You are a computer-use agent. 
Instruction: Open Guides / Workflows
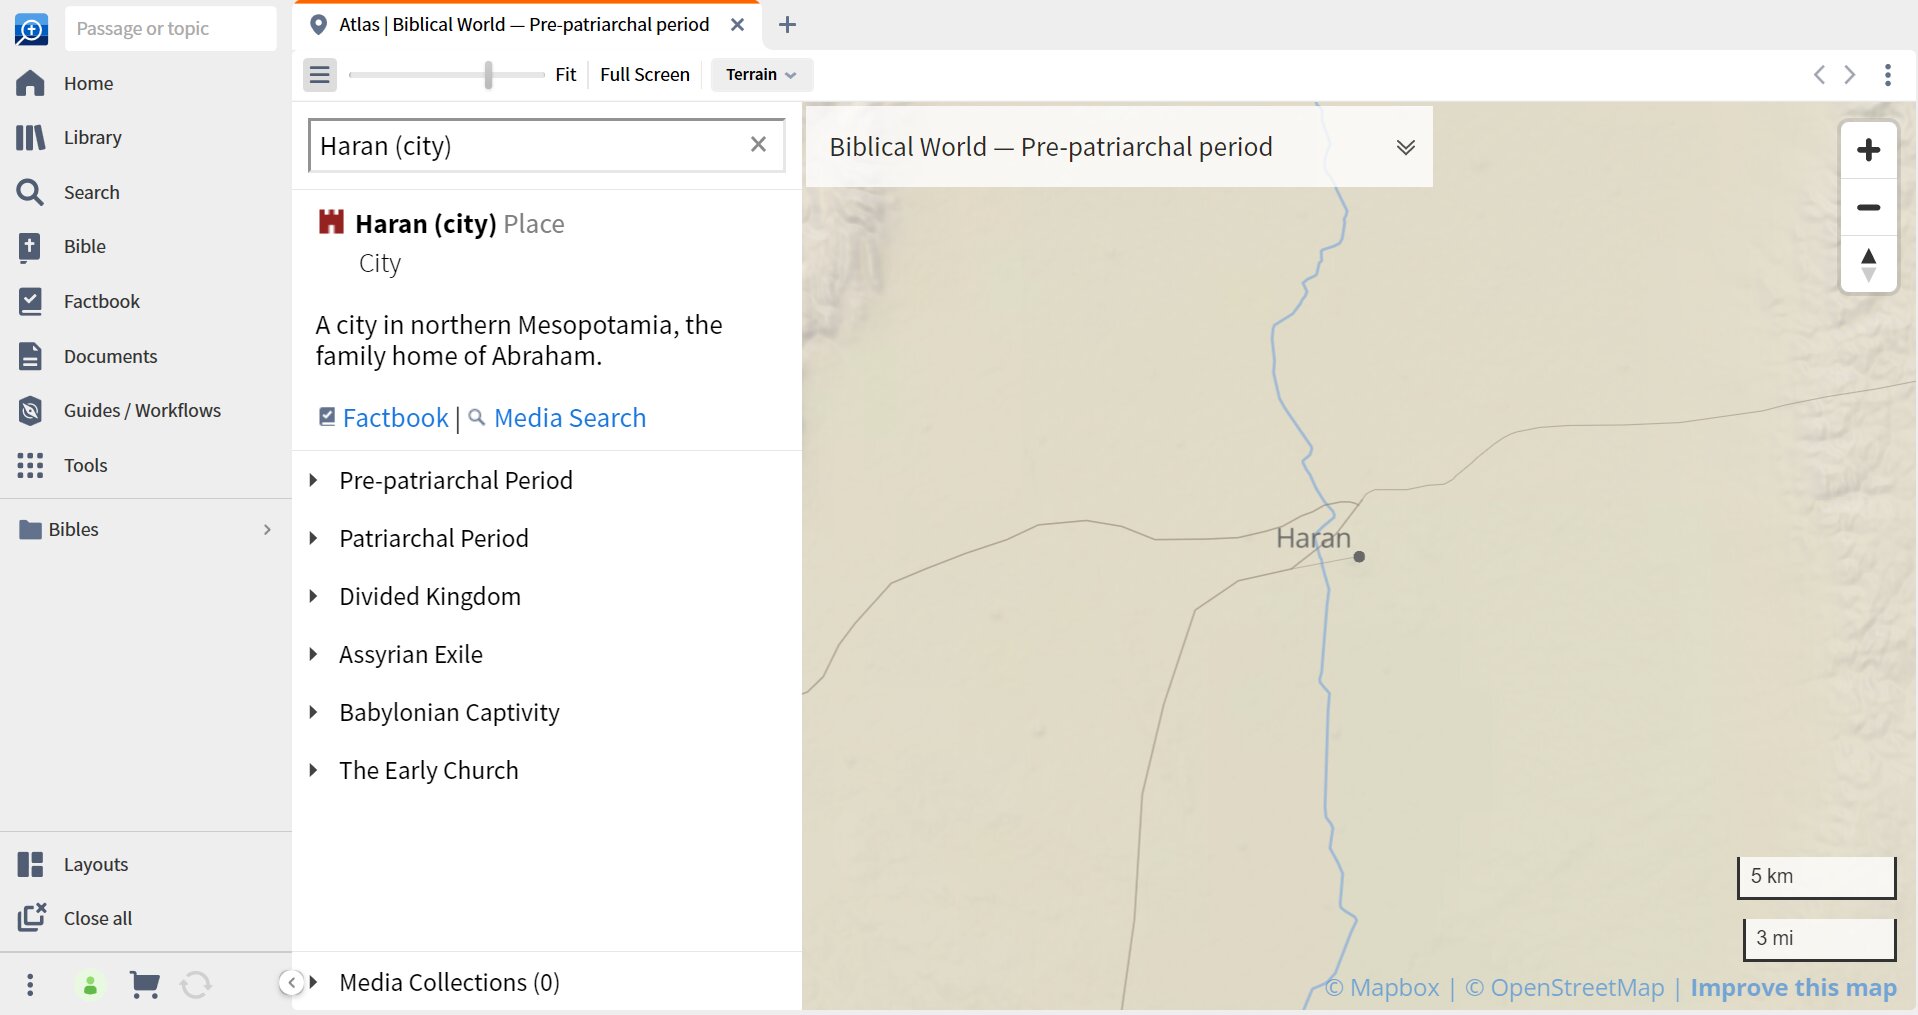coord(141,410)
